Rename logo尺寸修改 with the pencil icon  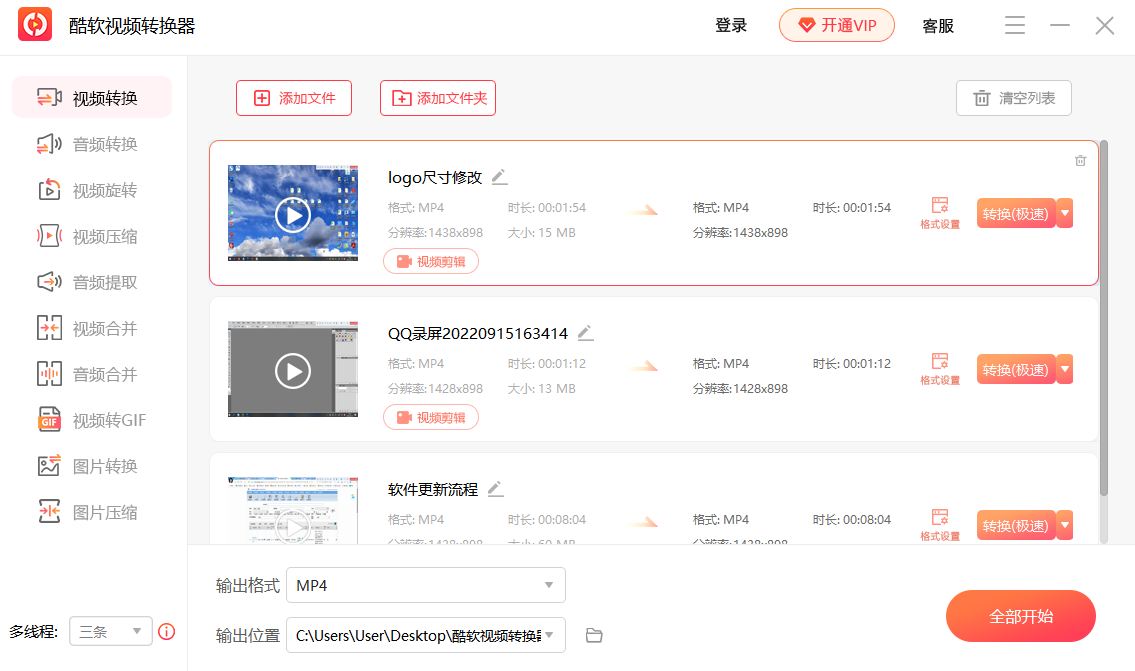coord(499,177)
